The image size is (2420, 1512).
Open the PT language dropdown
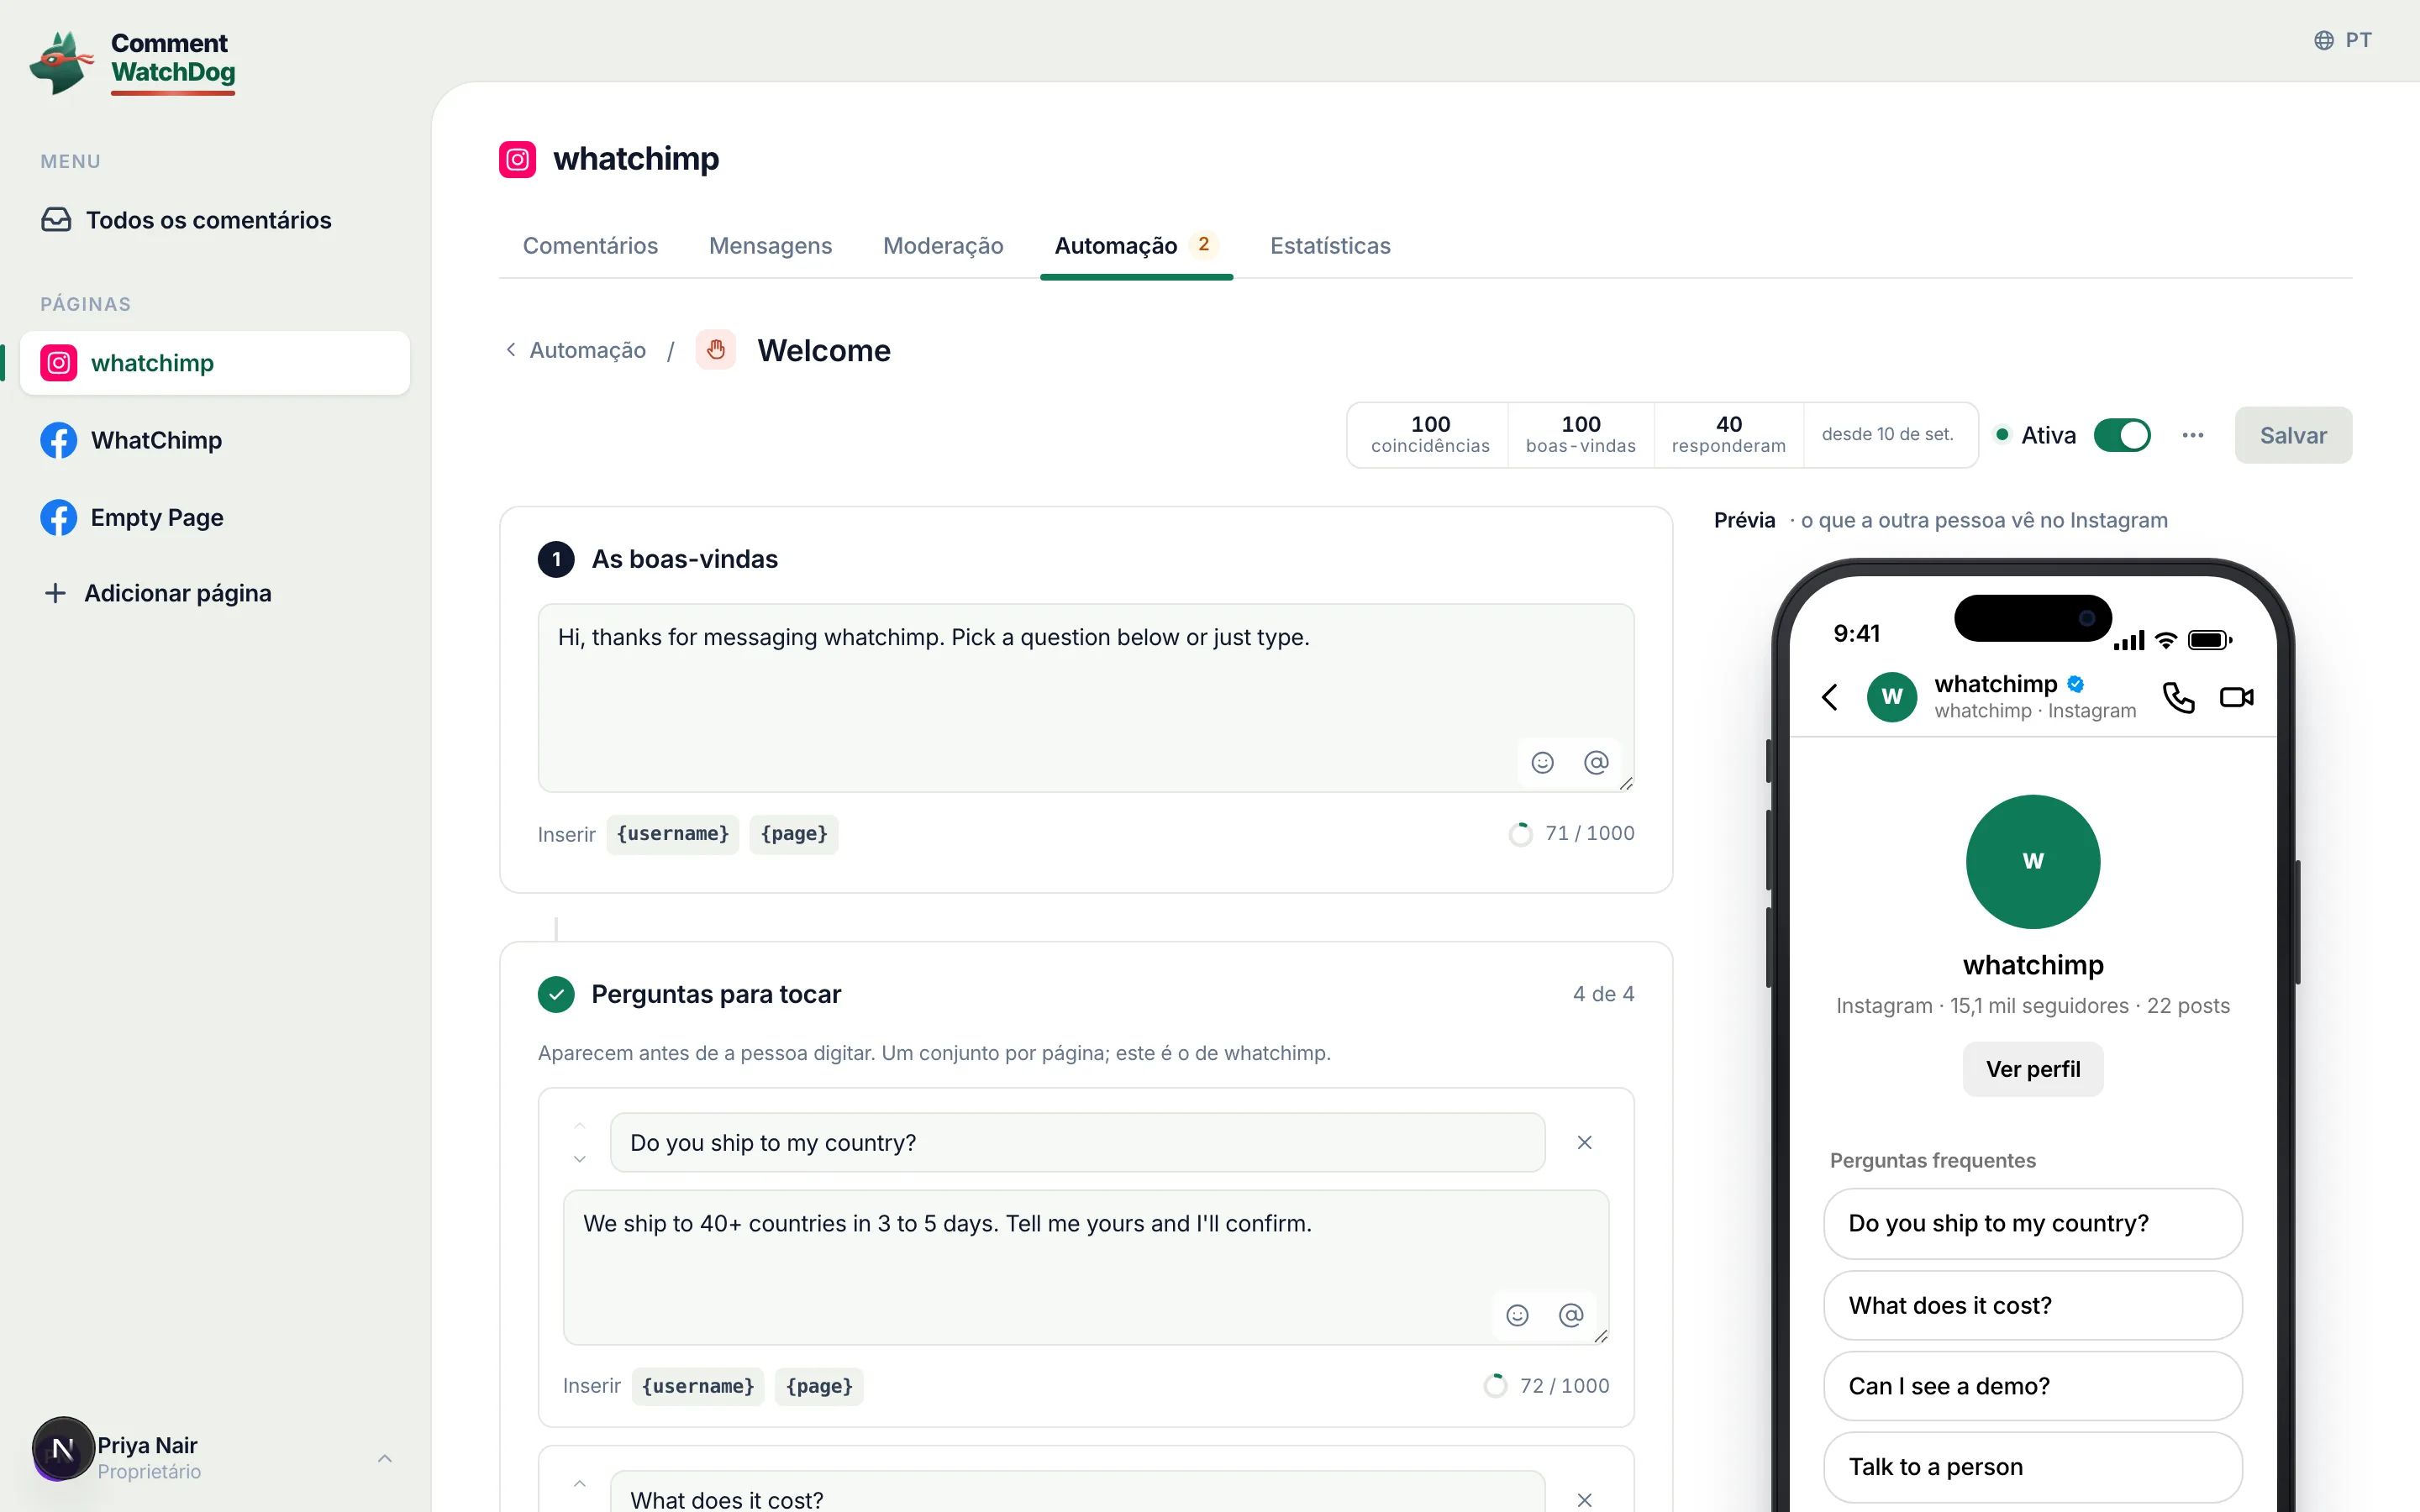click(2343, 40)
